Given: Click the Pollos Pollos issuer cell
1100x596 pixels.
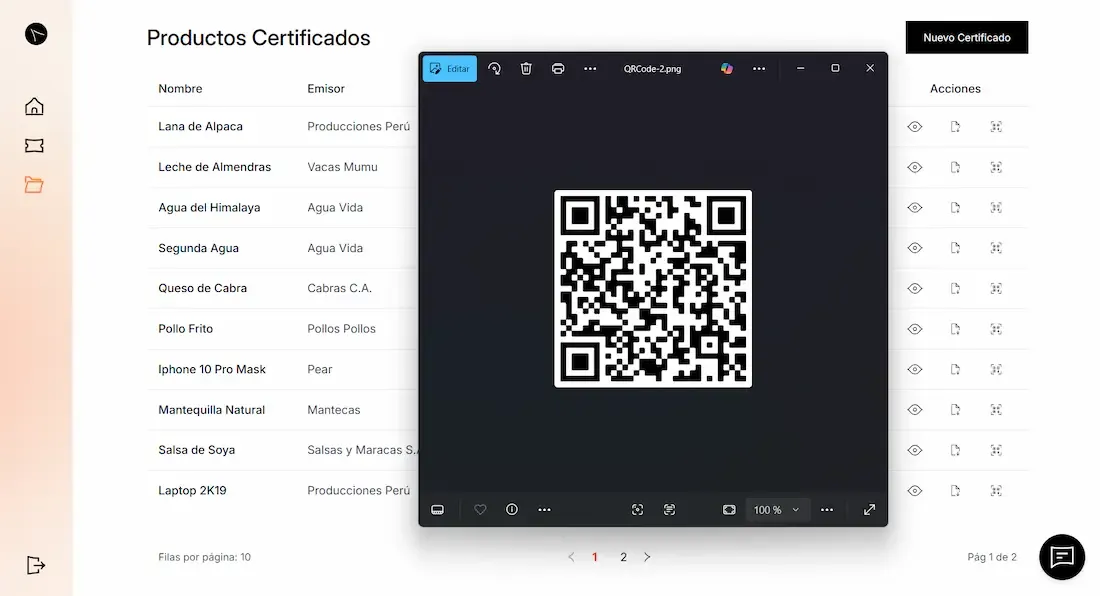Looking at the screenshot, I should pyautogui.click(x=342, y=329).
